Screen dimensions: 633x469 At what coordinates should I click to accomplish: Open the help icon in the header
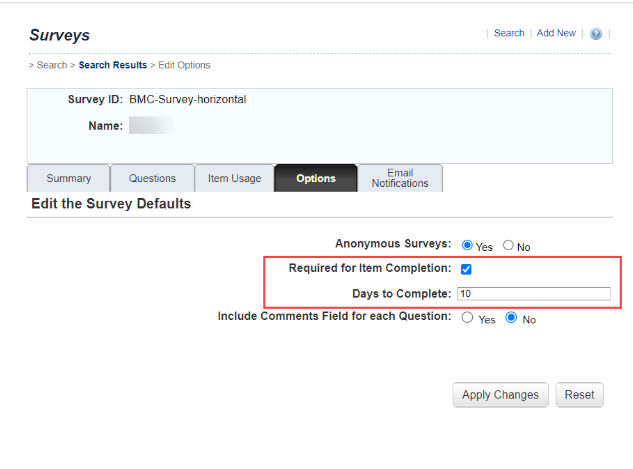pos(596,34)
